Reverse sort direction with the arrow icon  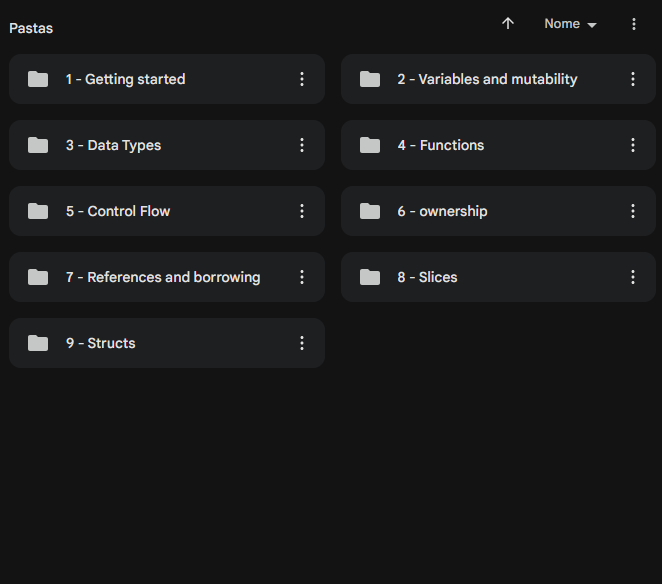[508, 24]
